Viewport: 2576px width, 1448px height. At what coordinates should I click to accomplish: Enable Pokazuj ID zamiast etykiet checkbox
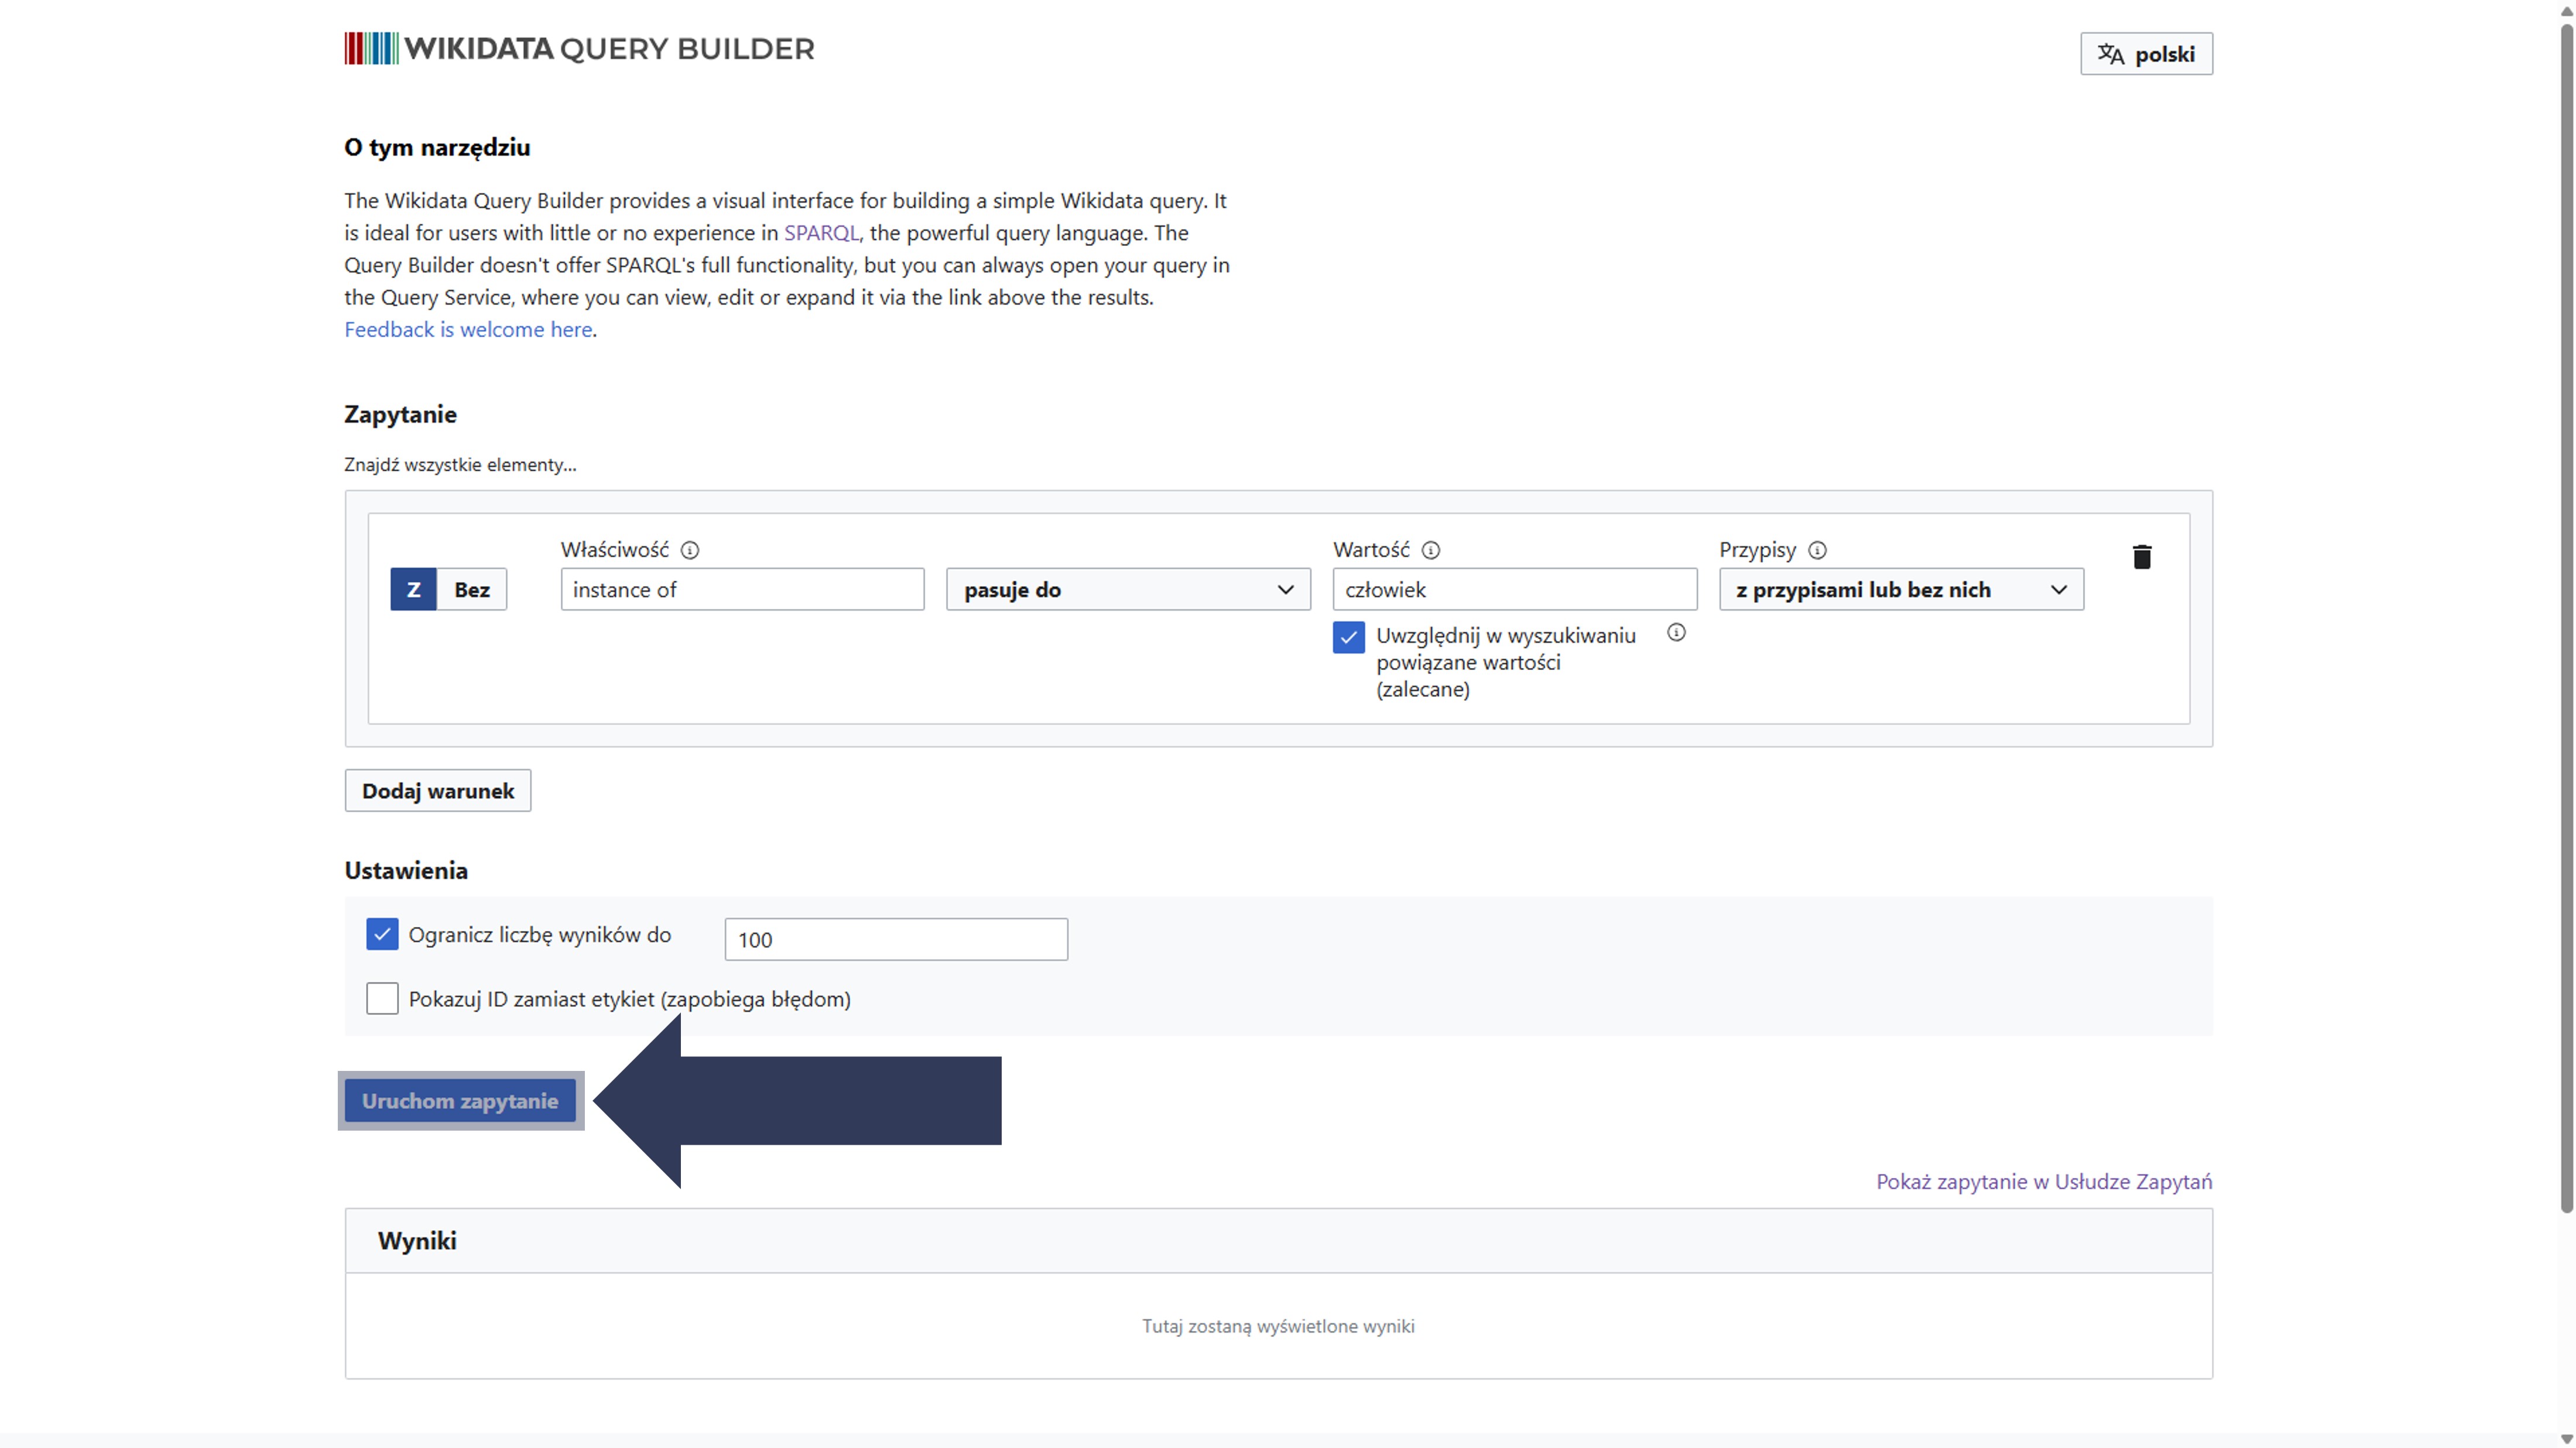[382, 998]
